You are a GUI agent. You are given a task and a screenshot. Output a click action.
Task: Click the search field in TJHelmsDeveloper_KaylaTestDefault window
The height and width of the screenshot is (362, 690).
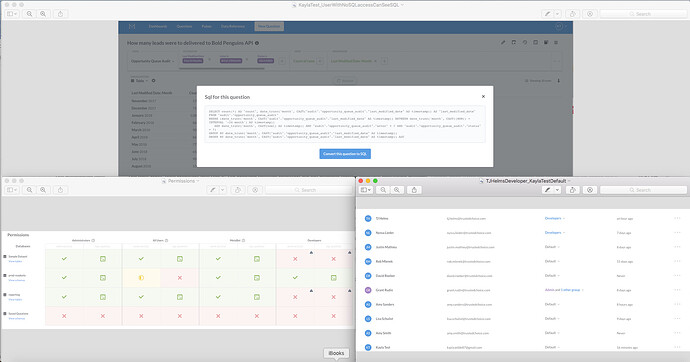pyautogui.click(x=643, y=190)
